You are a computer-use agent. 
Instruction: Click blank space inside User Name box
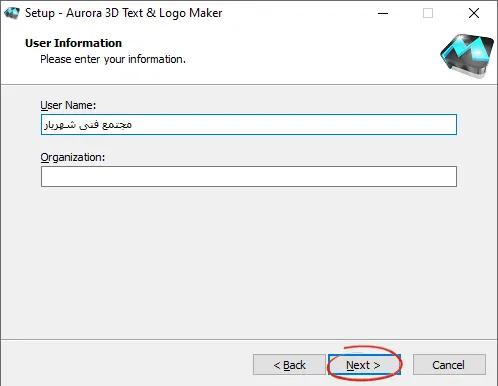tap(293, 125)
